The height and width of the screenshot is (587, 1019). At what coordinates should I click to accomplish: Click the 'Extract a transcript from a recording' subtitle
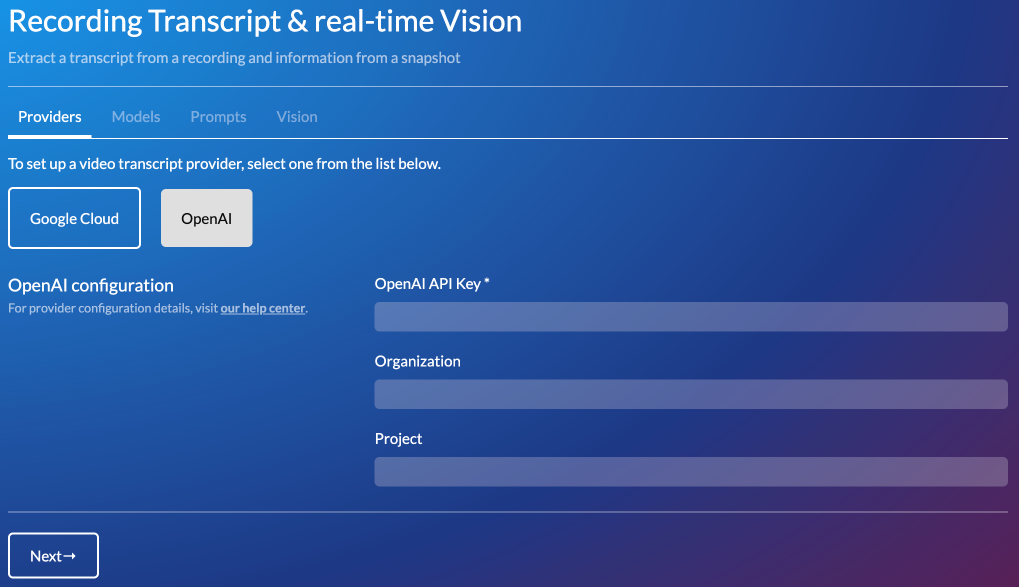point(234,58)
